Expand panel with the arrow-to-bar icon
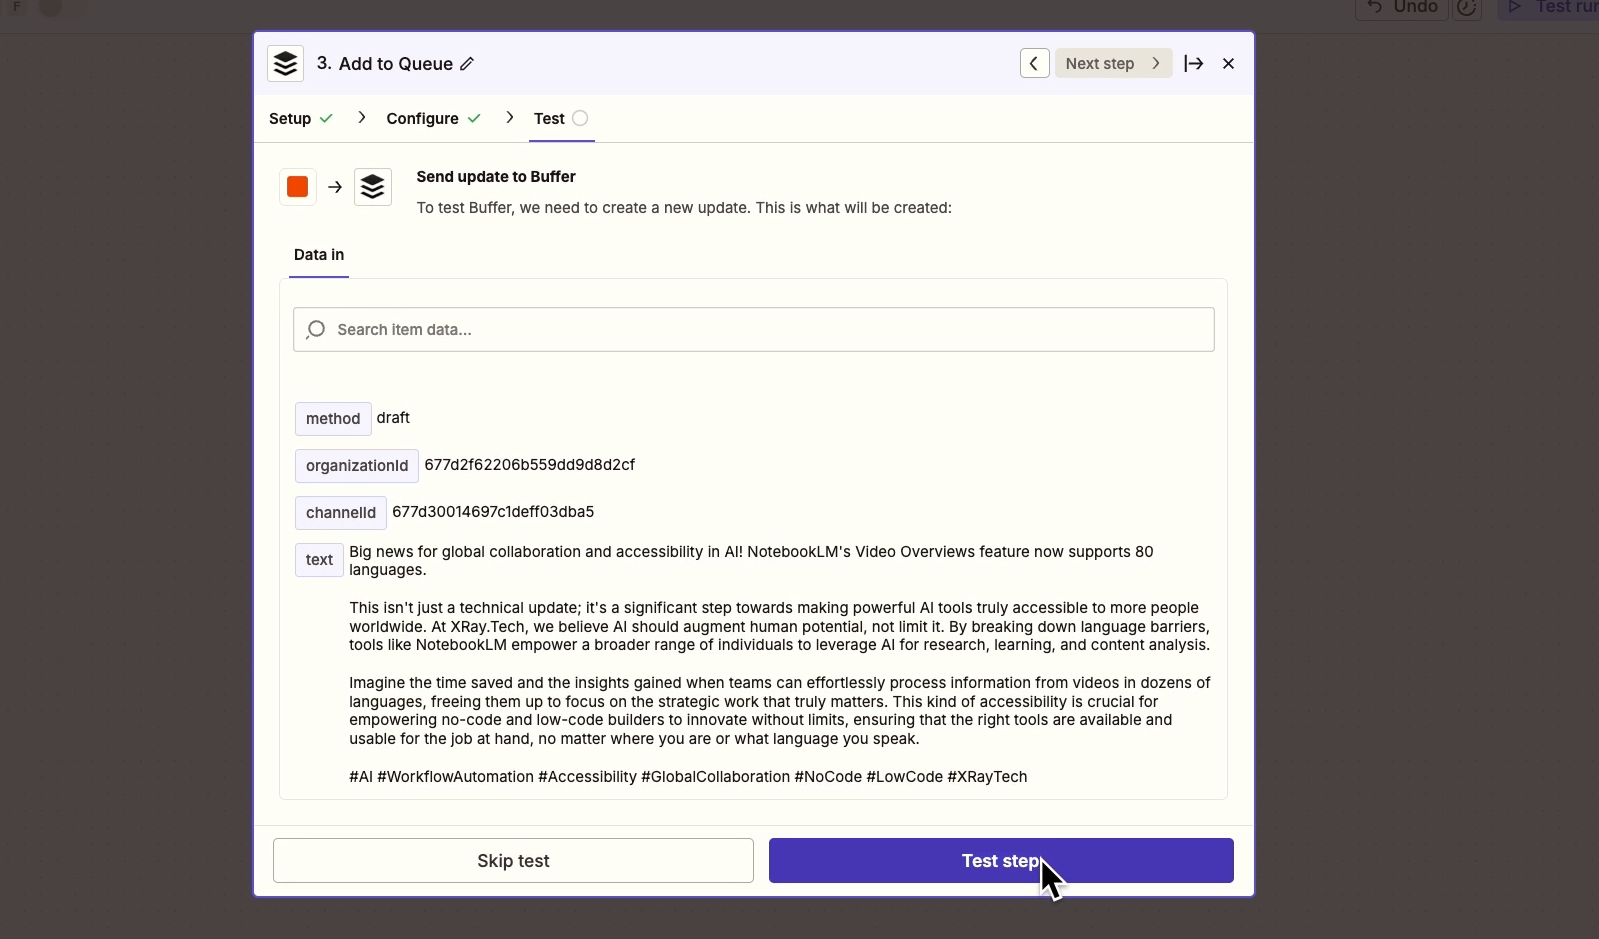 pos(1193,63)
